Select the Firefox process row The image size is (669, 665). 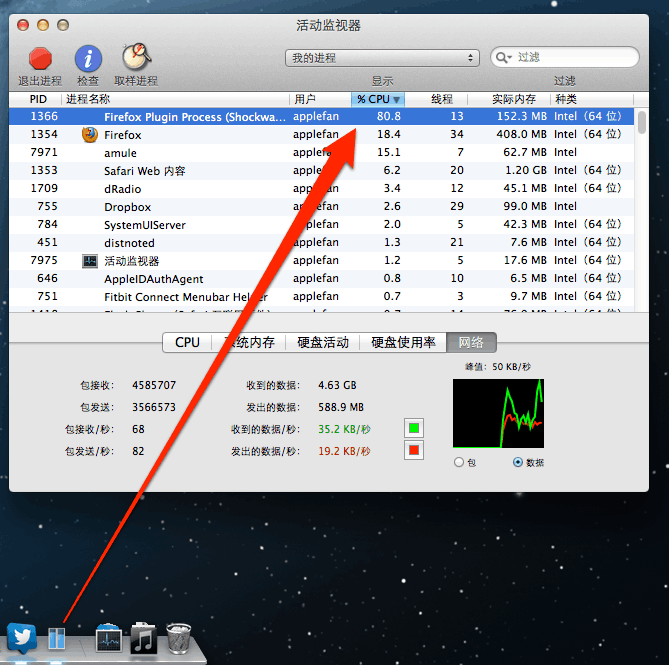coord(322,134)
